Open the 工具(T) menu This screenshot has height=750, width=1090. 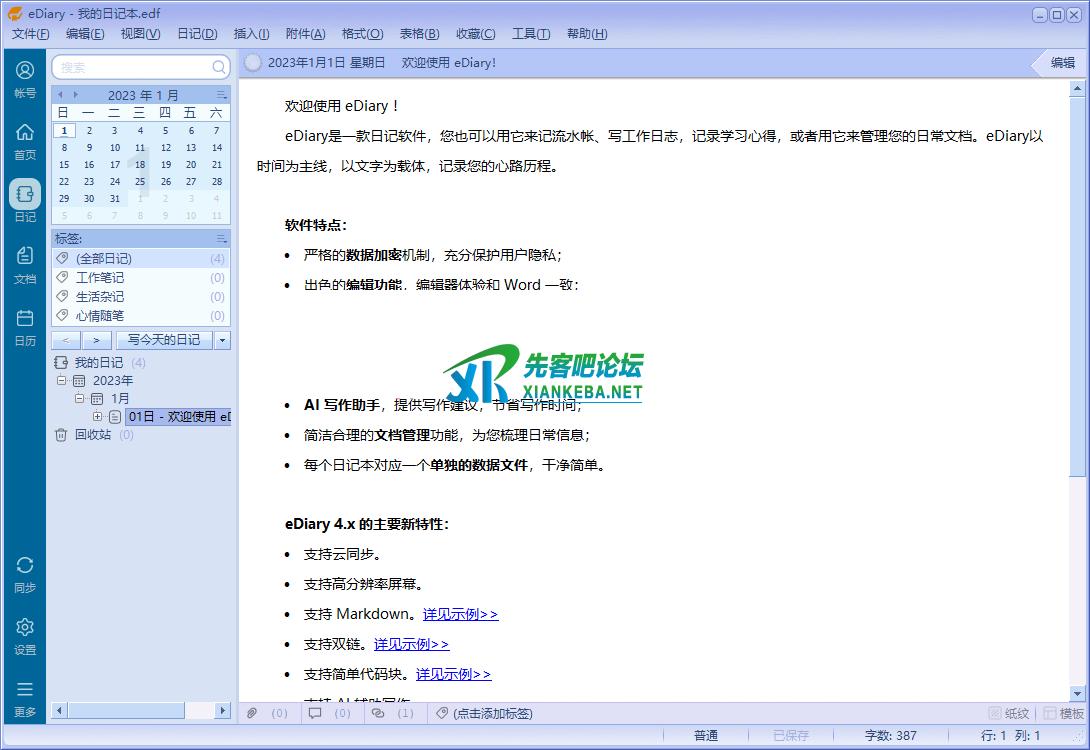[530, 34]
